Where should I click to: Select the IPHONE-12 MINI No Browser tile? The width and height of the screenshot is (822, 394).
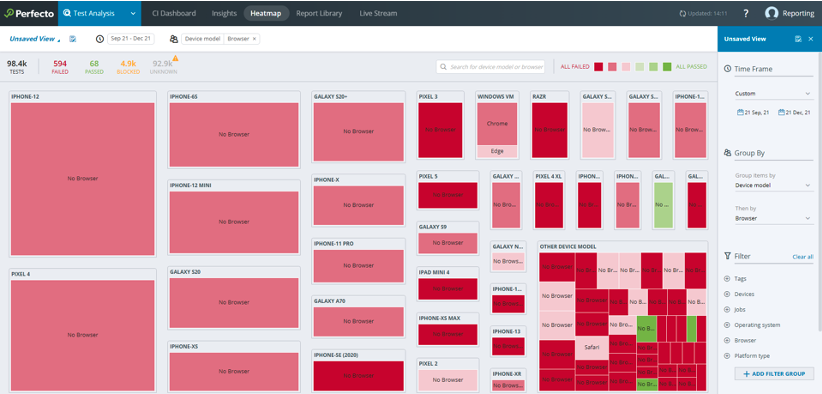pos(234,222)
